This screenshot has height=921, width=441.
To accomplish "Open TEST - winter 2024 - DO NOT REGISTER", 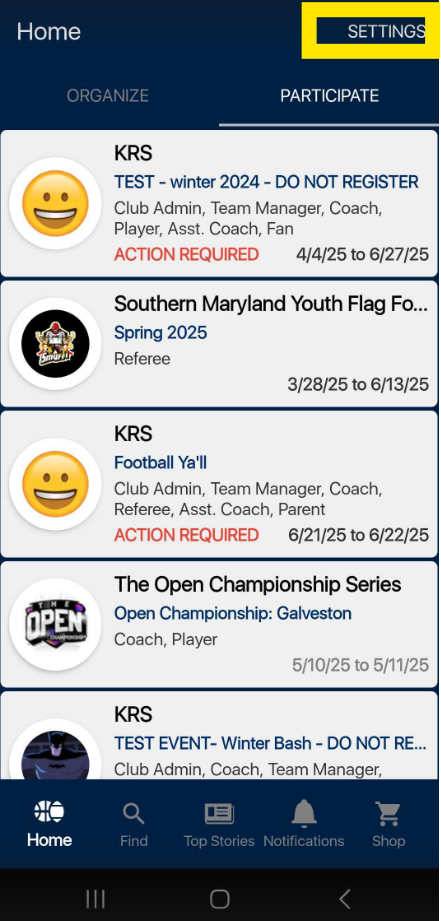I will [267, 182].
